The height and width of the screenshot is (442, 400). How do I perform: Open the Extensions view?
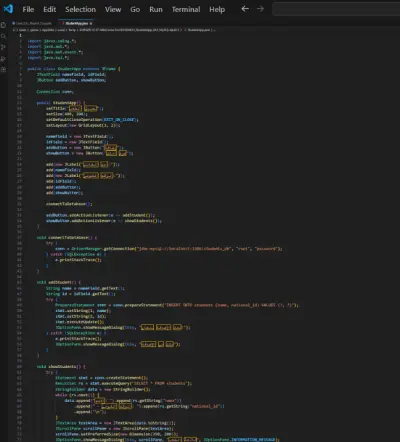click(x=3, y=70)
